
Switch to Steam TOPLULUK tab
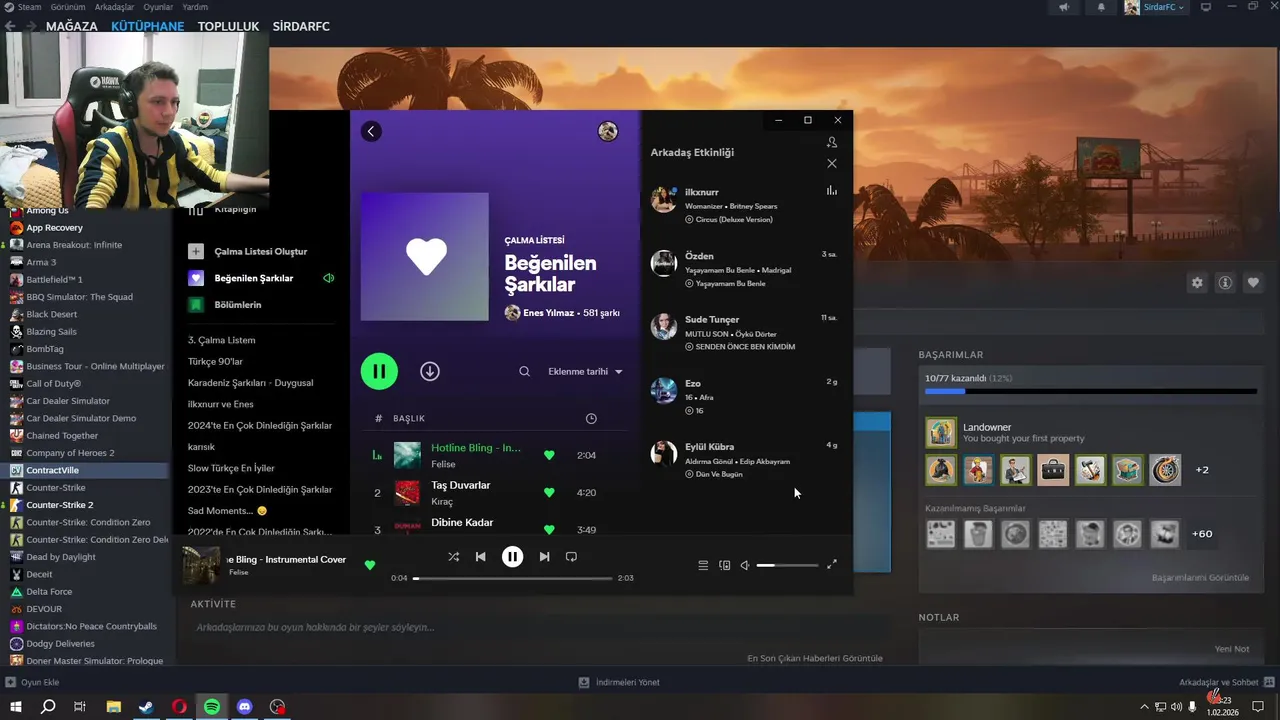point(228,26)
